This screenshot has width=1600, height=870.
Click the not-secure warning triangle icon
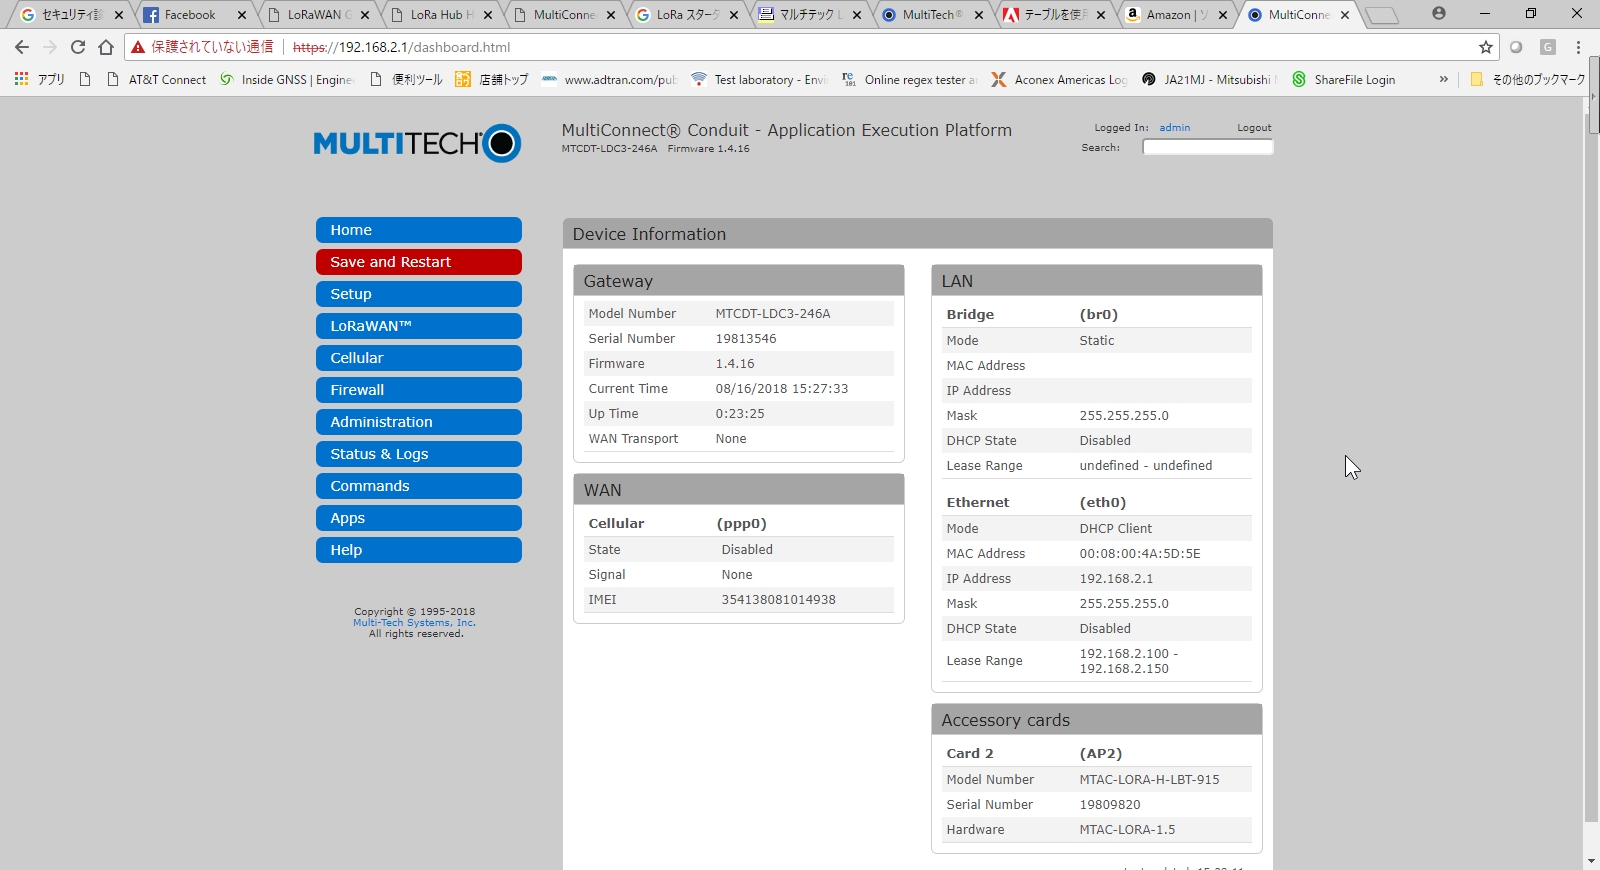138,47
